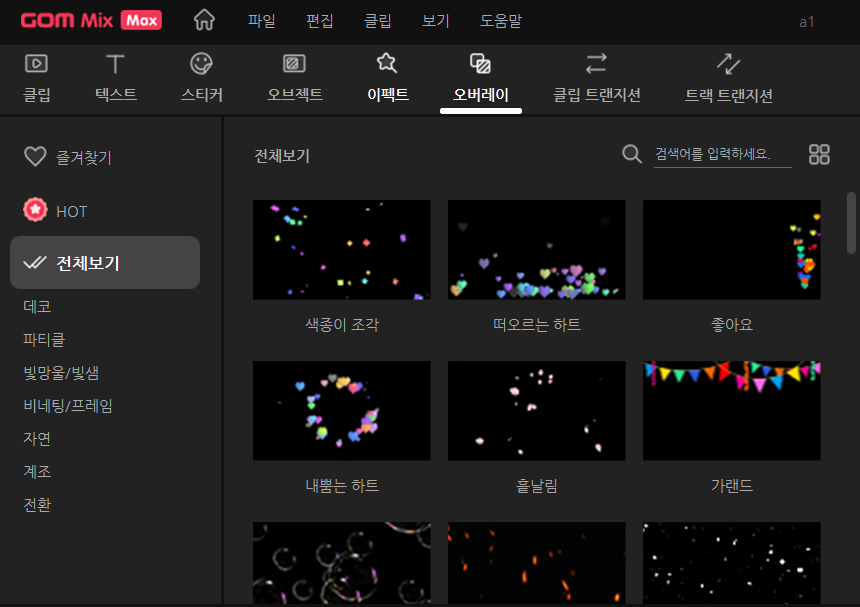Viewport: 860px width, 607px height.
Task: Select the 가랜드 bunting overlay thumbnail
Action: [732, 411]
